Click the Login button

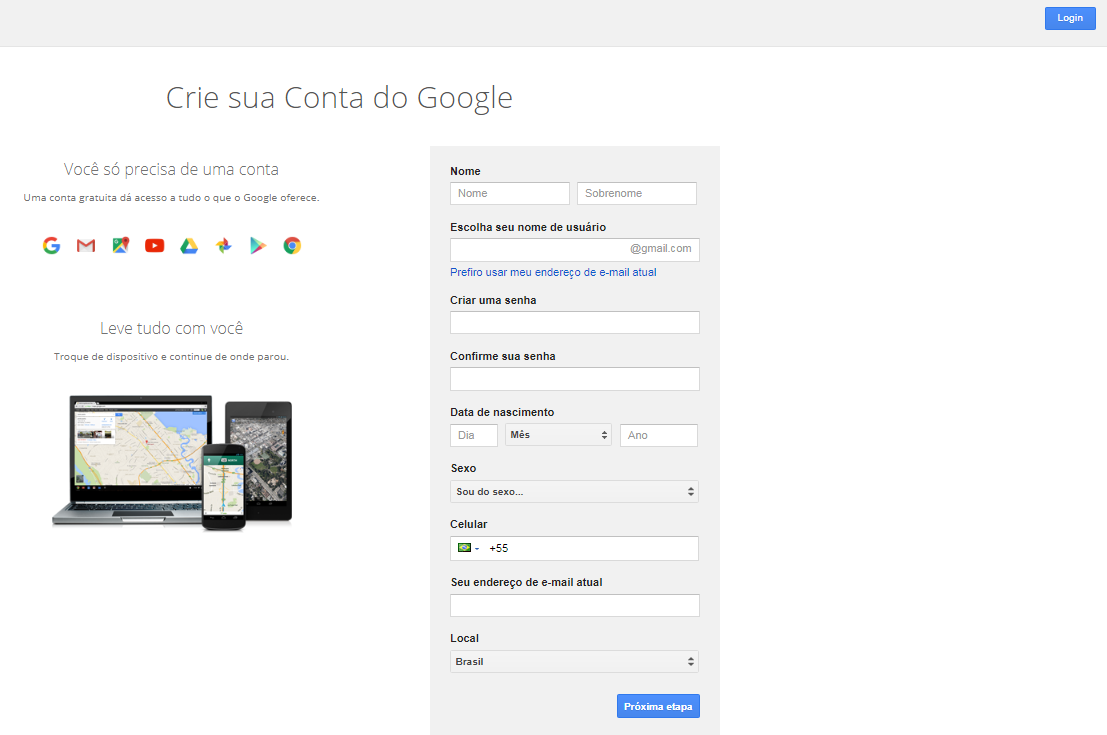(x=1070, y=18)
